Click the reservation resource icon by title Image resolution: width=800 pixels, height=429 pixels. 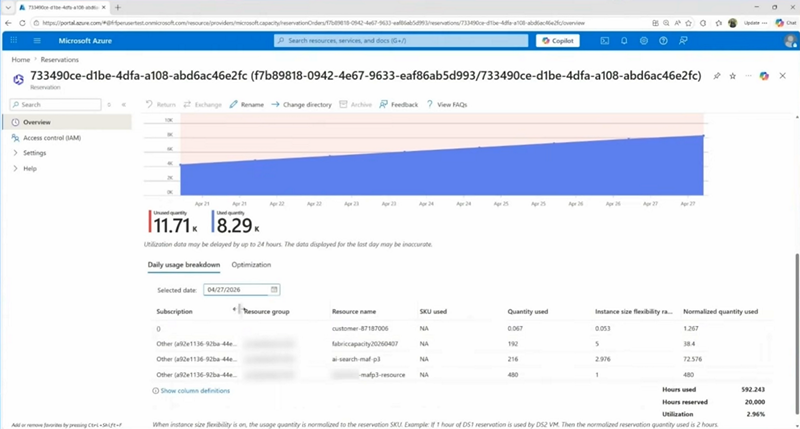[x=18, y=79]
